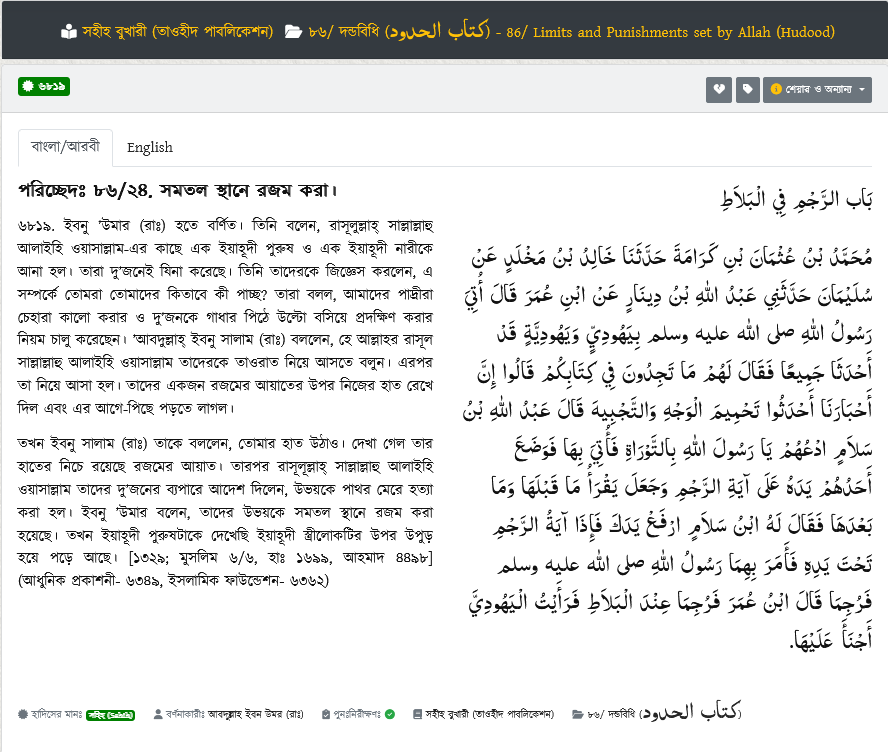Click the open folder icon in header
Screen dimensions: 888x752
coord(293,32)
